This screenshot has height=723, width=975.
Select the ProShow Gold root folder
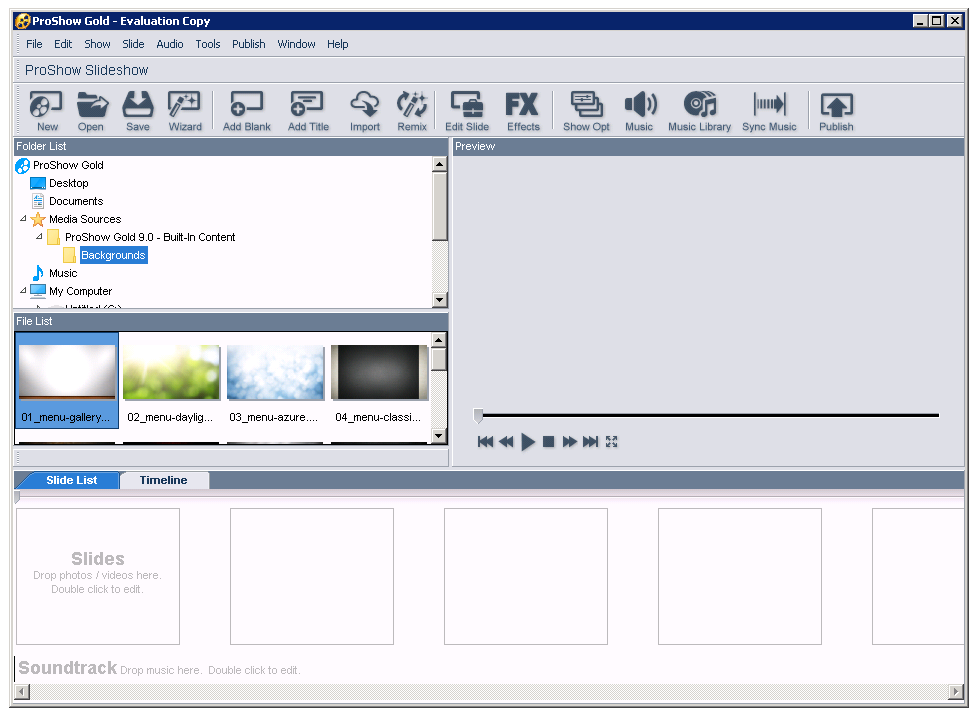pyautogui.click(x=68, y=165)
